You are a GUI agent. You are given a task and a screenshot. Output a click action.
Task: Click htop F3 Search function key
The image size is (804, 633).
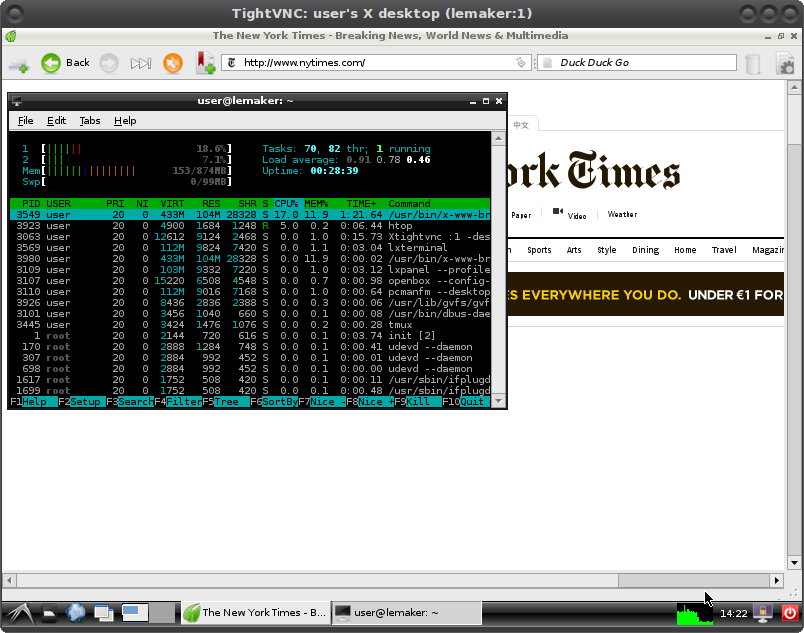pyautogui.click(x=130, y=402)
